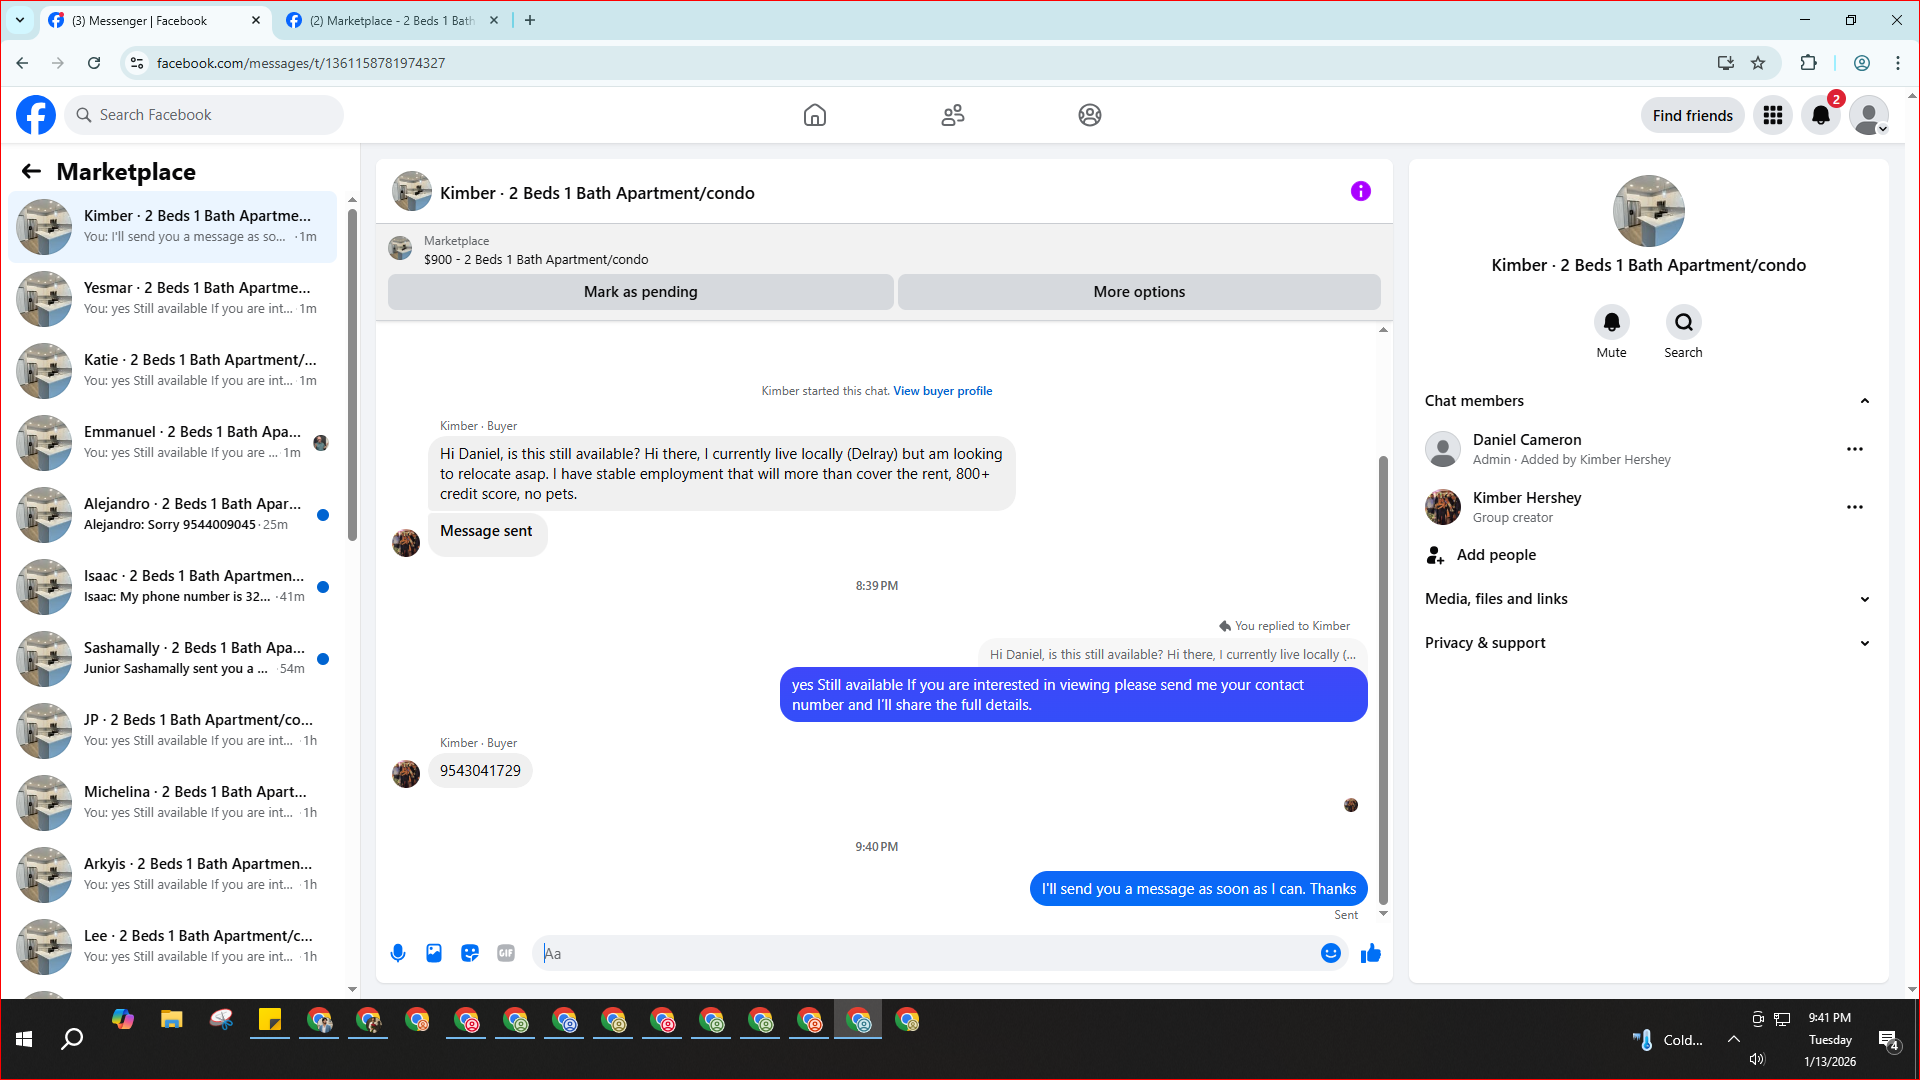Attach a photo with the image icon
Viewport: 1920px width, 1080px height.
click(434, 953)
